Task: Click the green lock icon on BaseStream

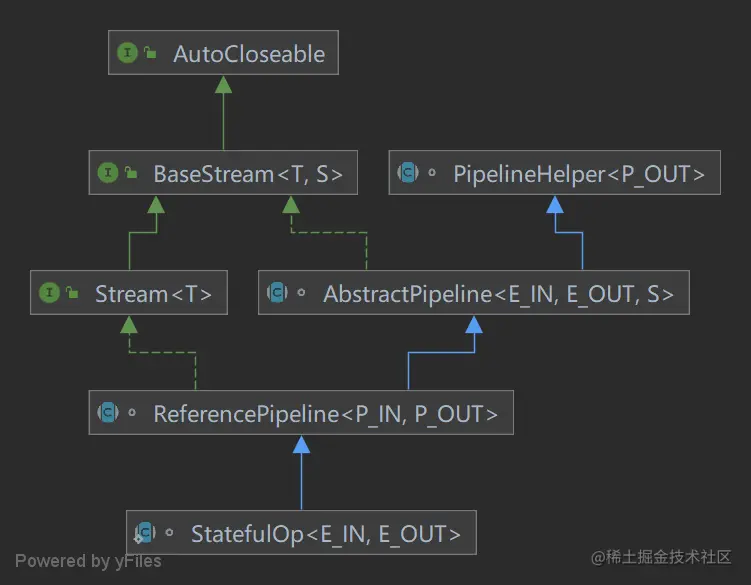Action: pyautogui.click(x=131, y=173)
